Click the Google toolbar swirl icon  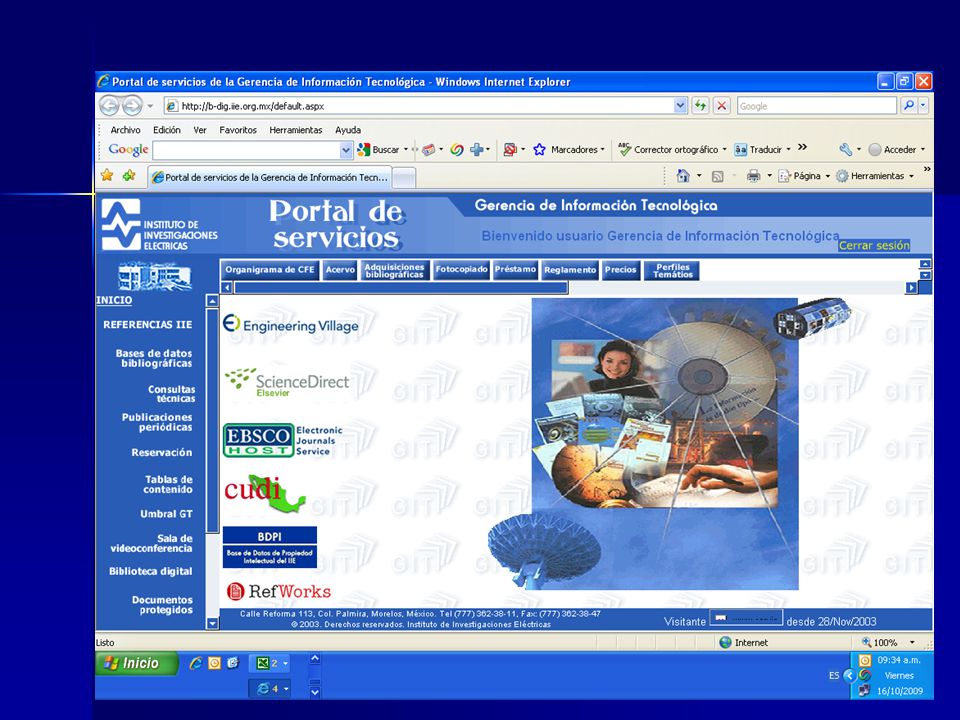[456, 149]
